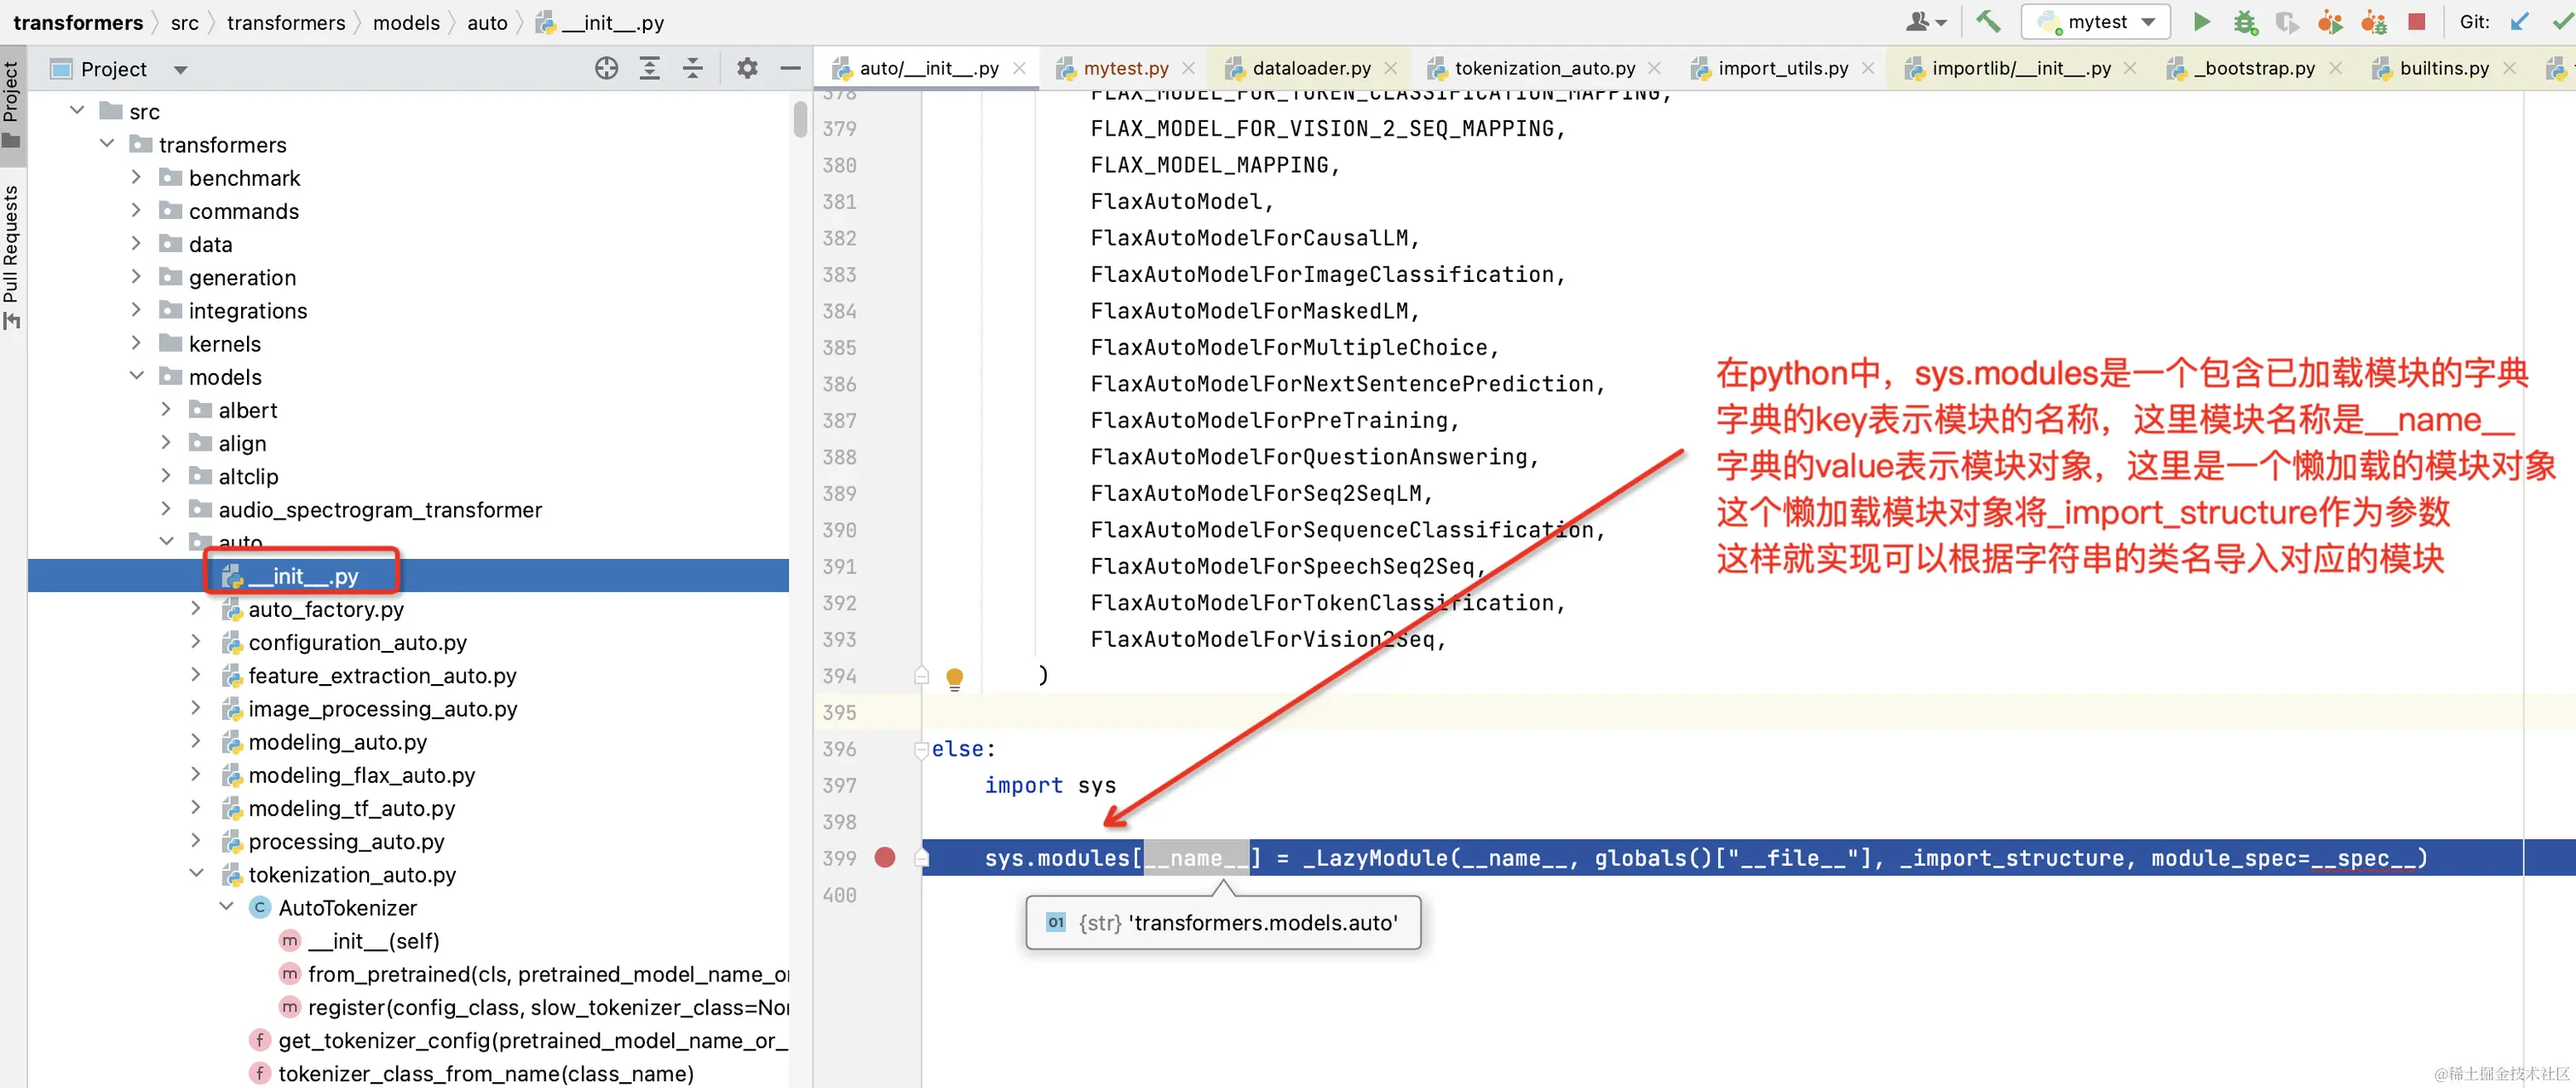
Task: Toggle the breakpoint on line 399
Action: pyautogui.click(x=884, y=858)
